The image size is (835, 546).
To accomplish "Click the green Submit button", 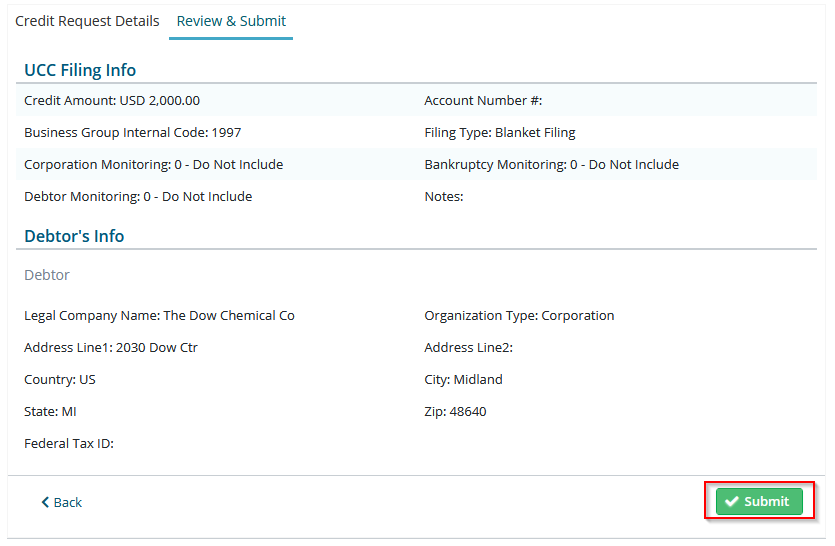I will click(x=759, y=501).
